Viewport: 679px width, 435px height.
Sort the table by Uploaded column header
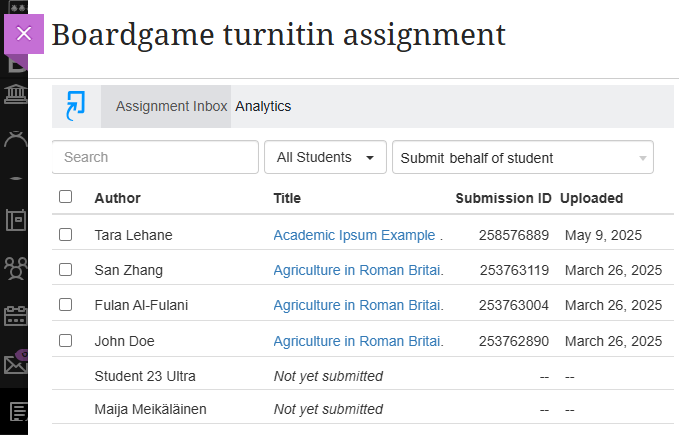coord(591,198)
